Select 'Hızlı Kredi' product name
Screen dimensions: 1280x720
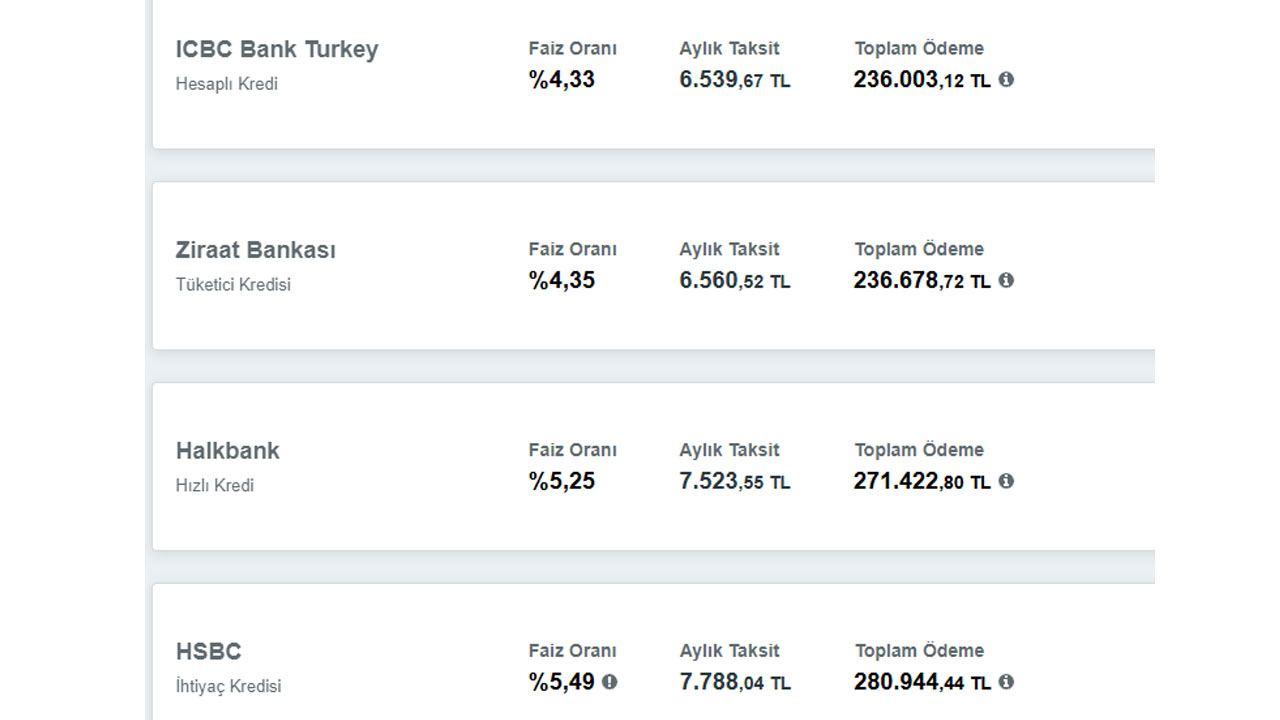[215, 486]
